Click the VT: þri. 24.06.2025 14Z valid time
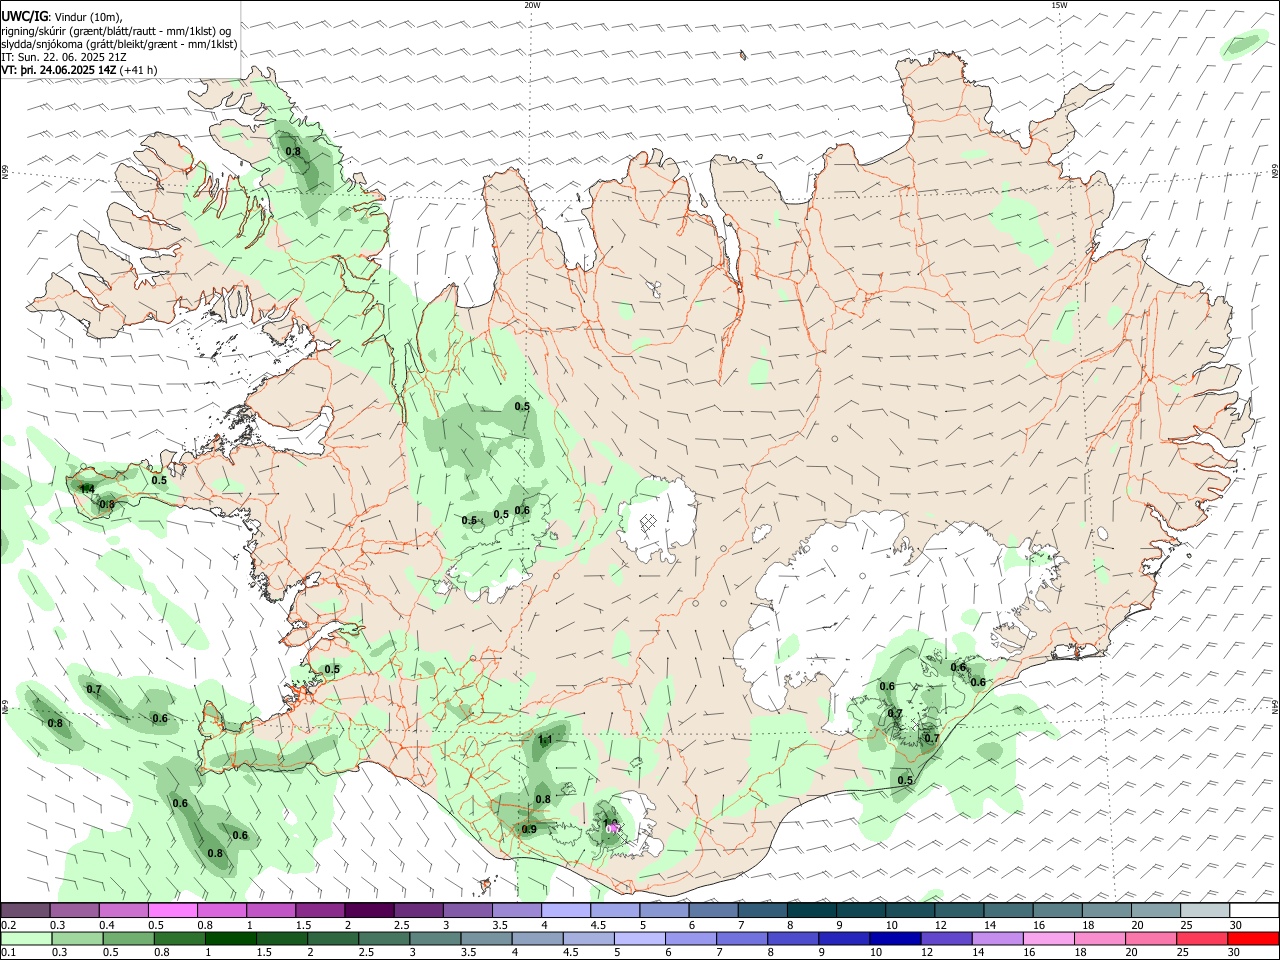The height and width of the screenshot is (960, 1280). [x=58, y=70]
